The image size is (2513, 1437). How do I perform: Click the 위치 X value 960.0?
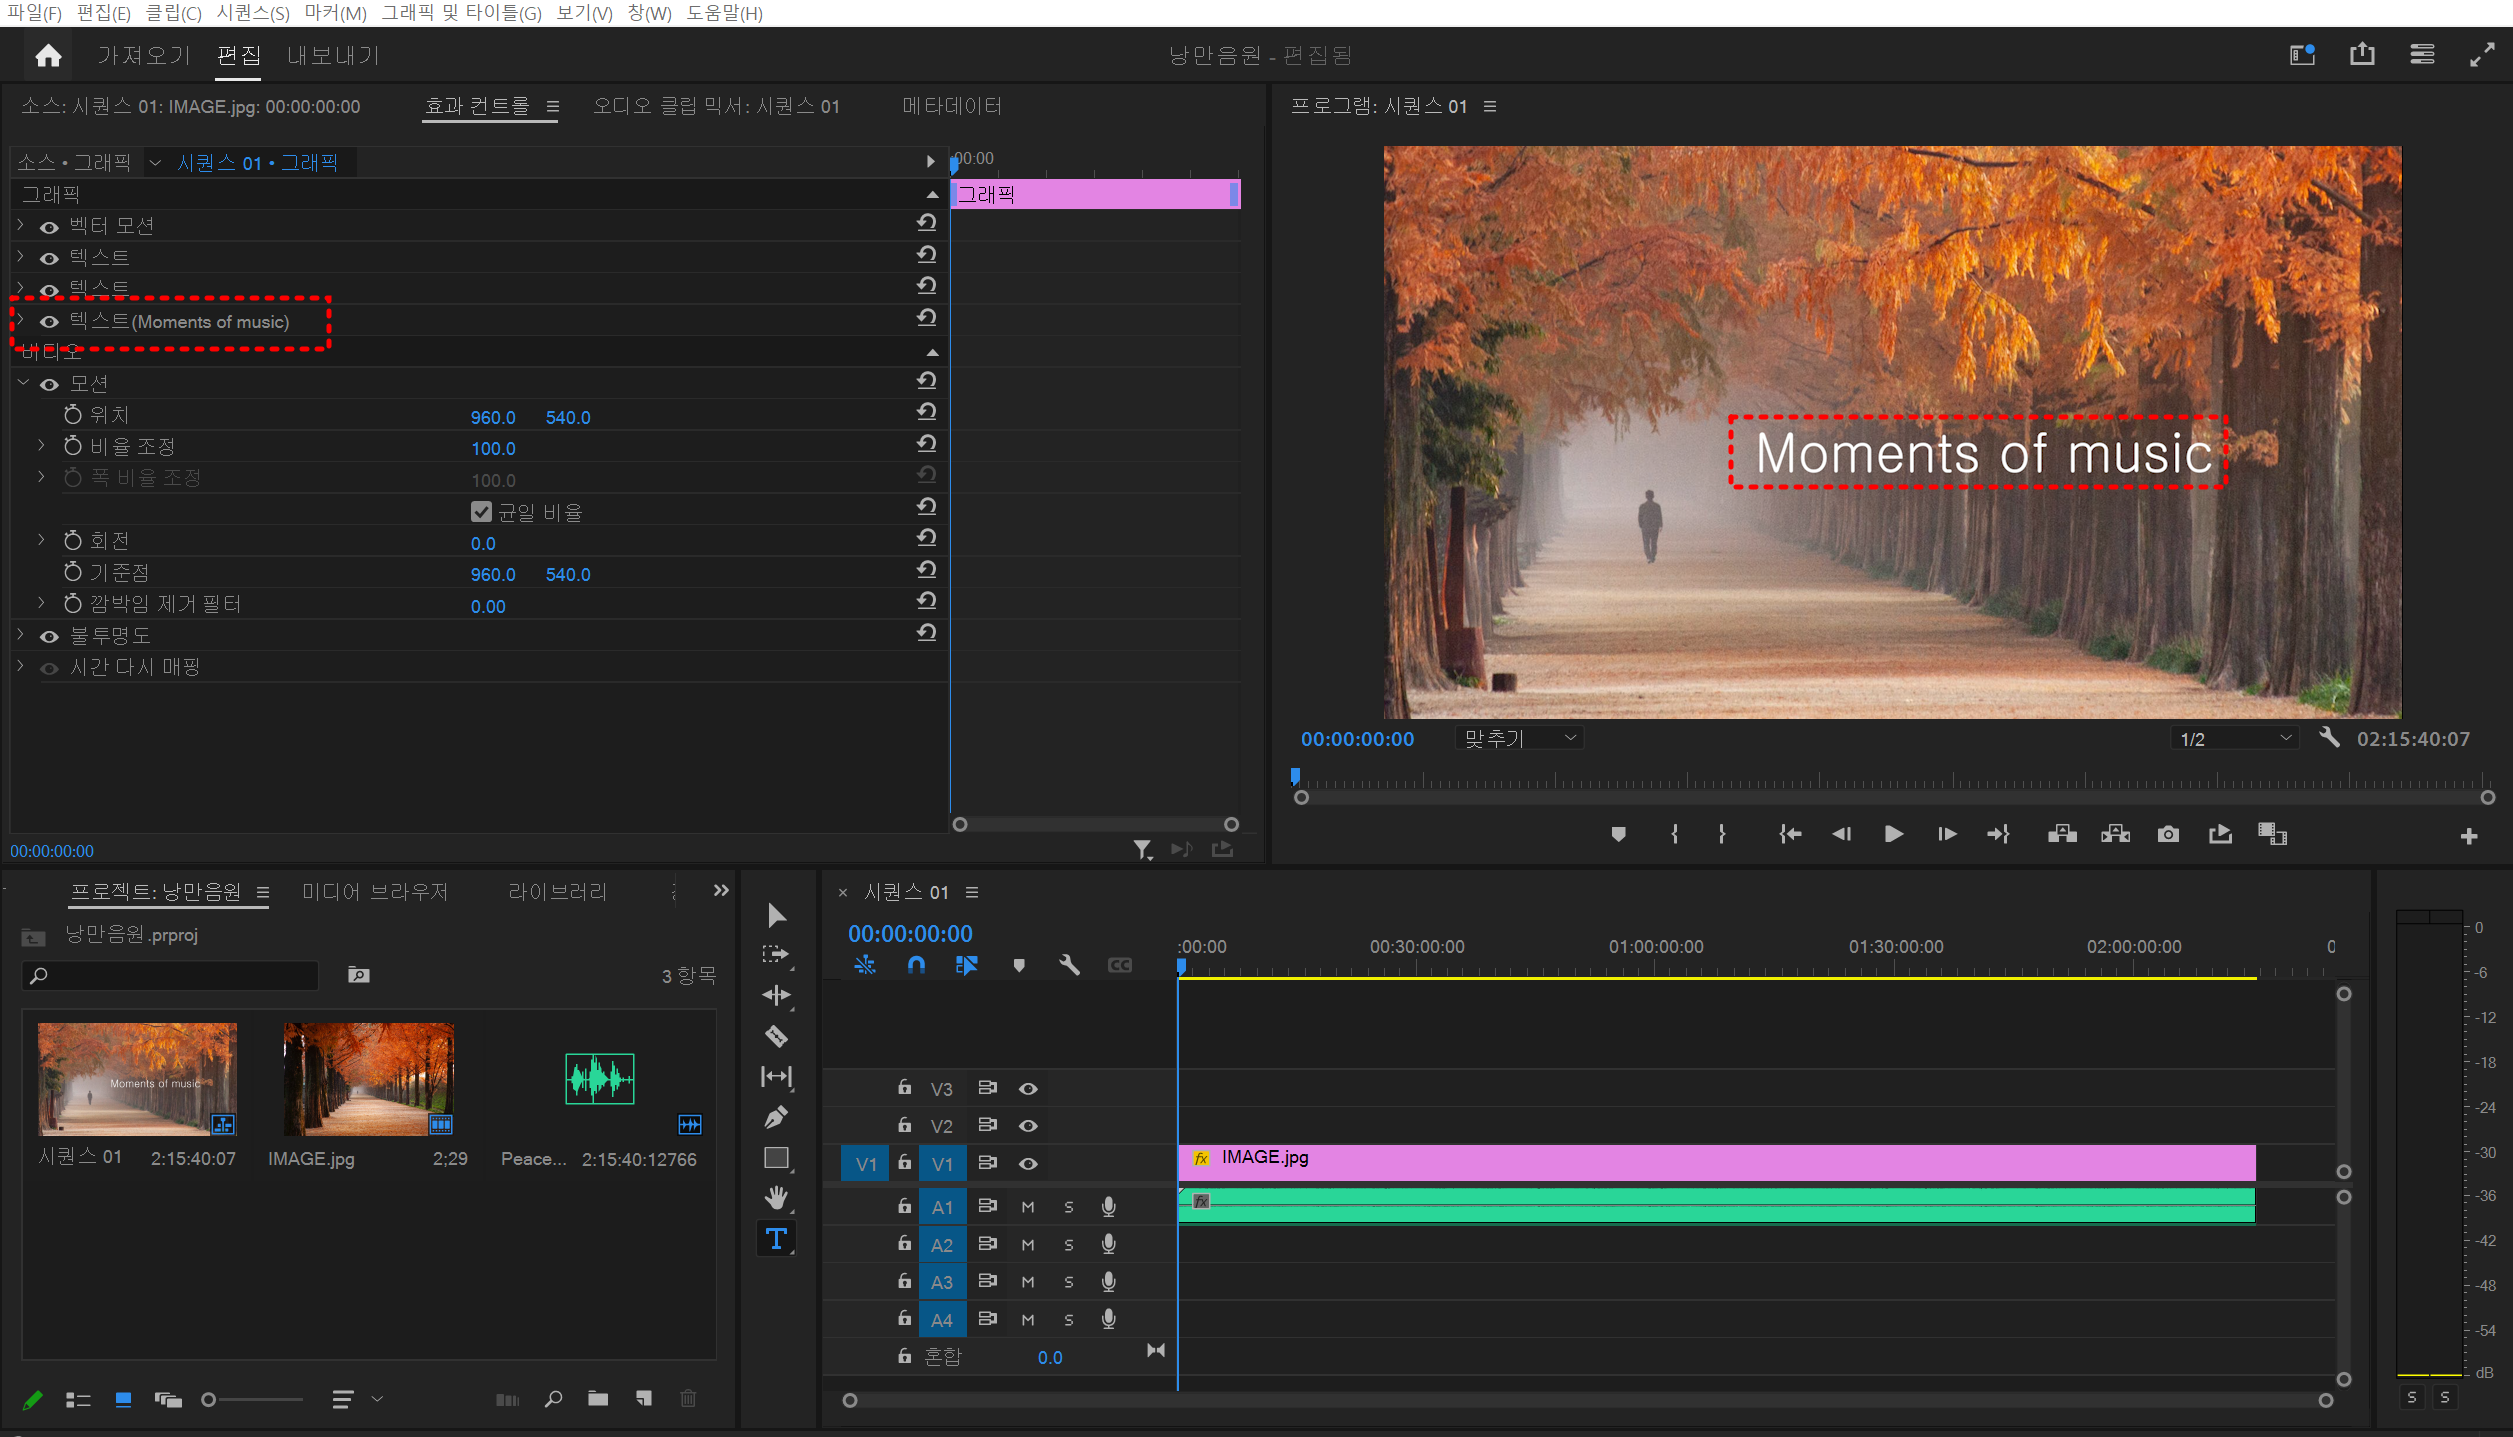(493, 417)
